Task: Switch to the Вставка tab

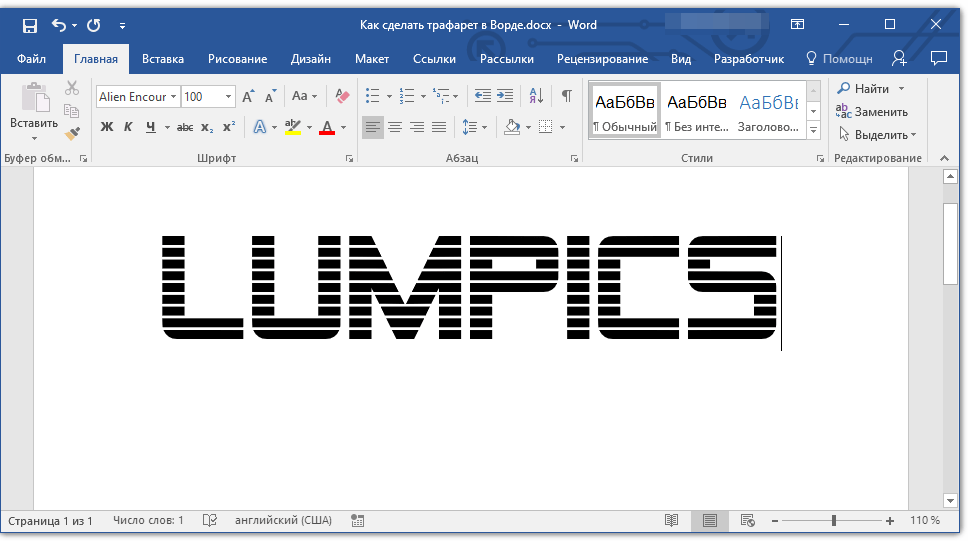Action: click(x=163, y=59)
